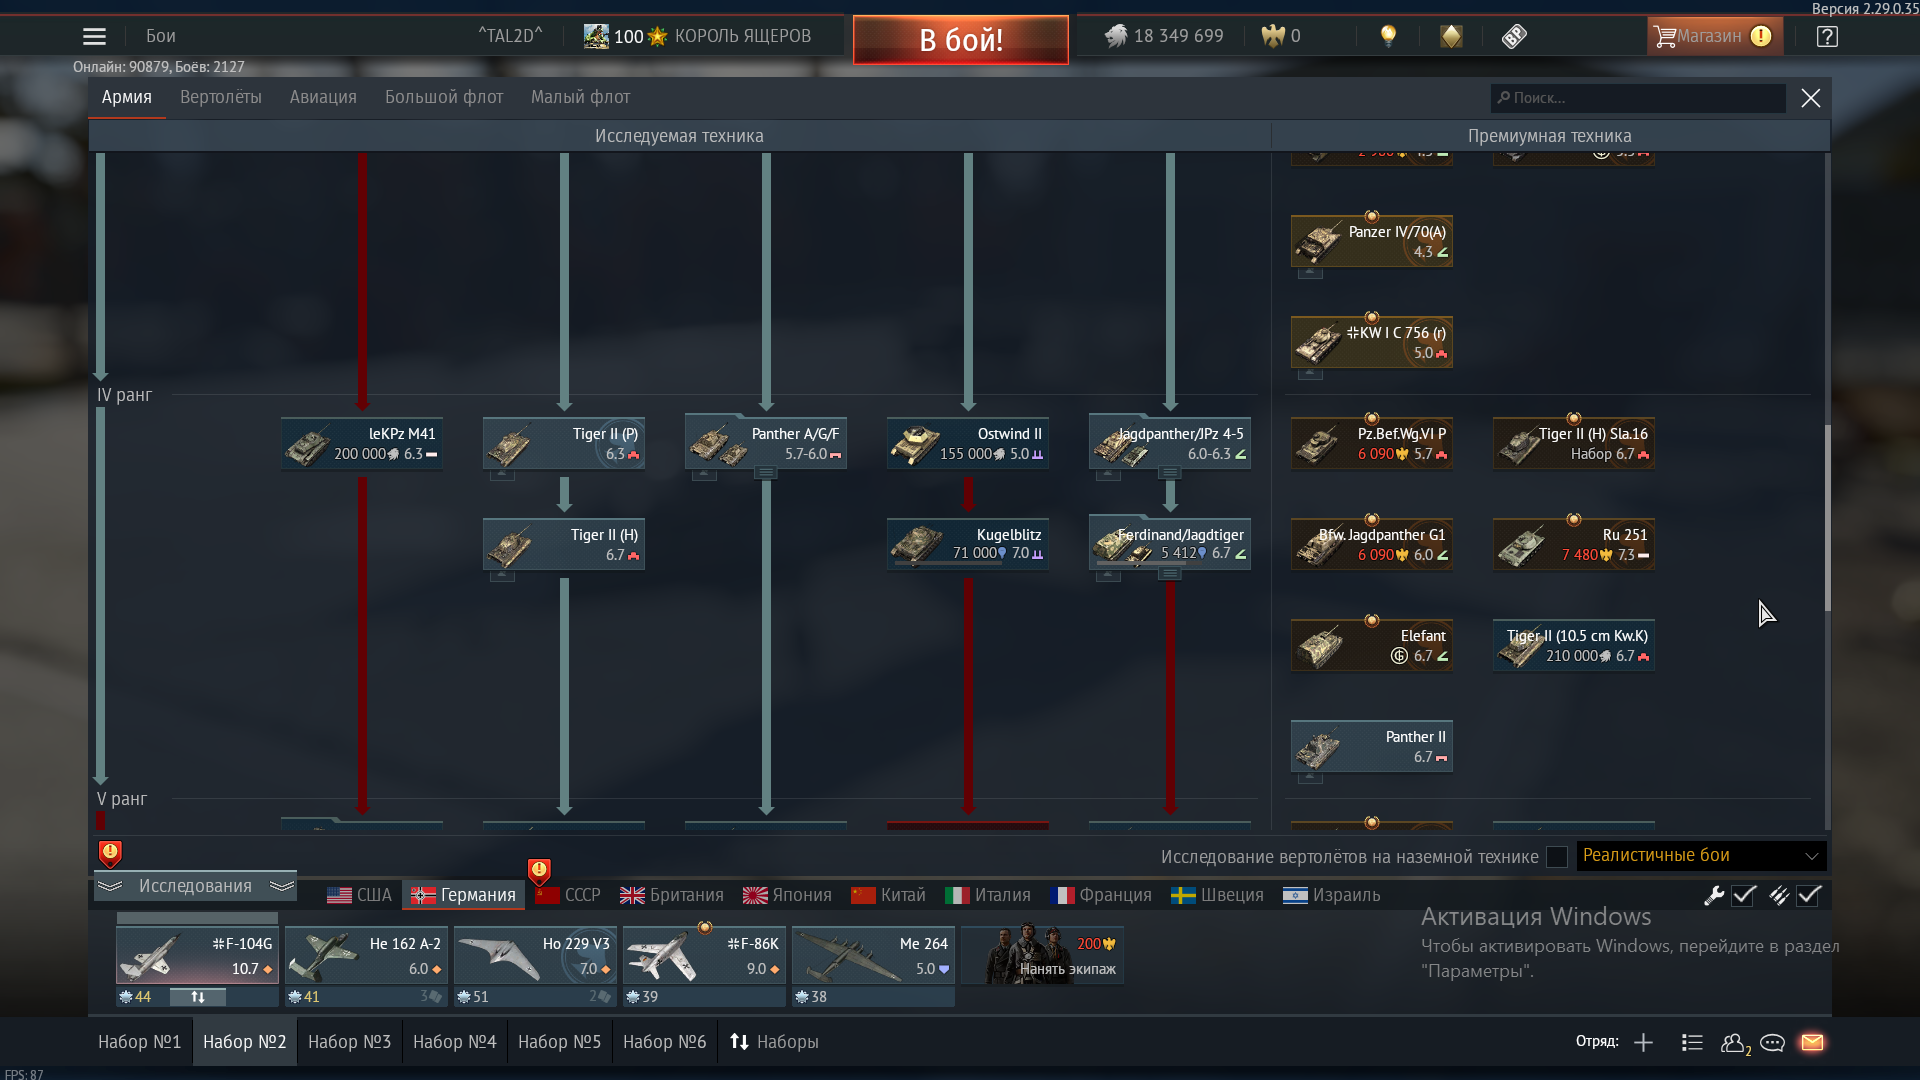
Task: Select Ho 229 V3 crew slot
Action: pos(535,956)
